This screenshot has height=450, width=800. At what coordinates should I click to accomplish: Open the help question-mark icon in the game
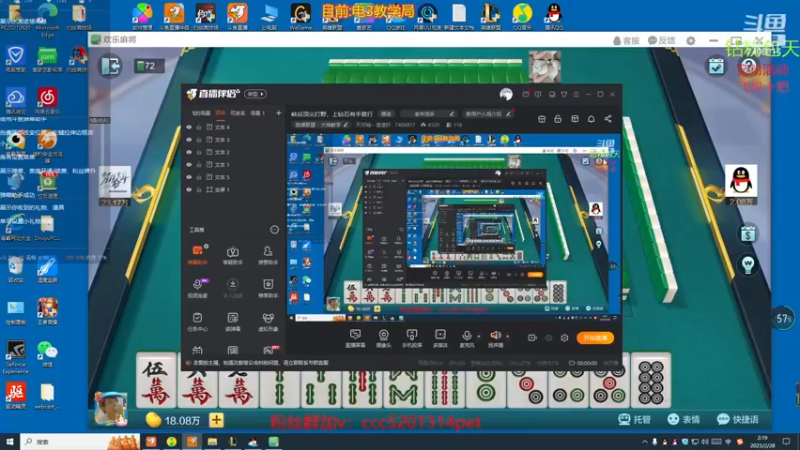point(748,66)
